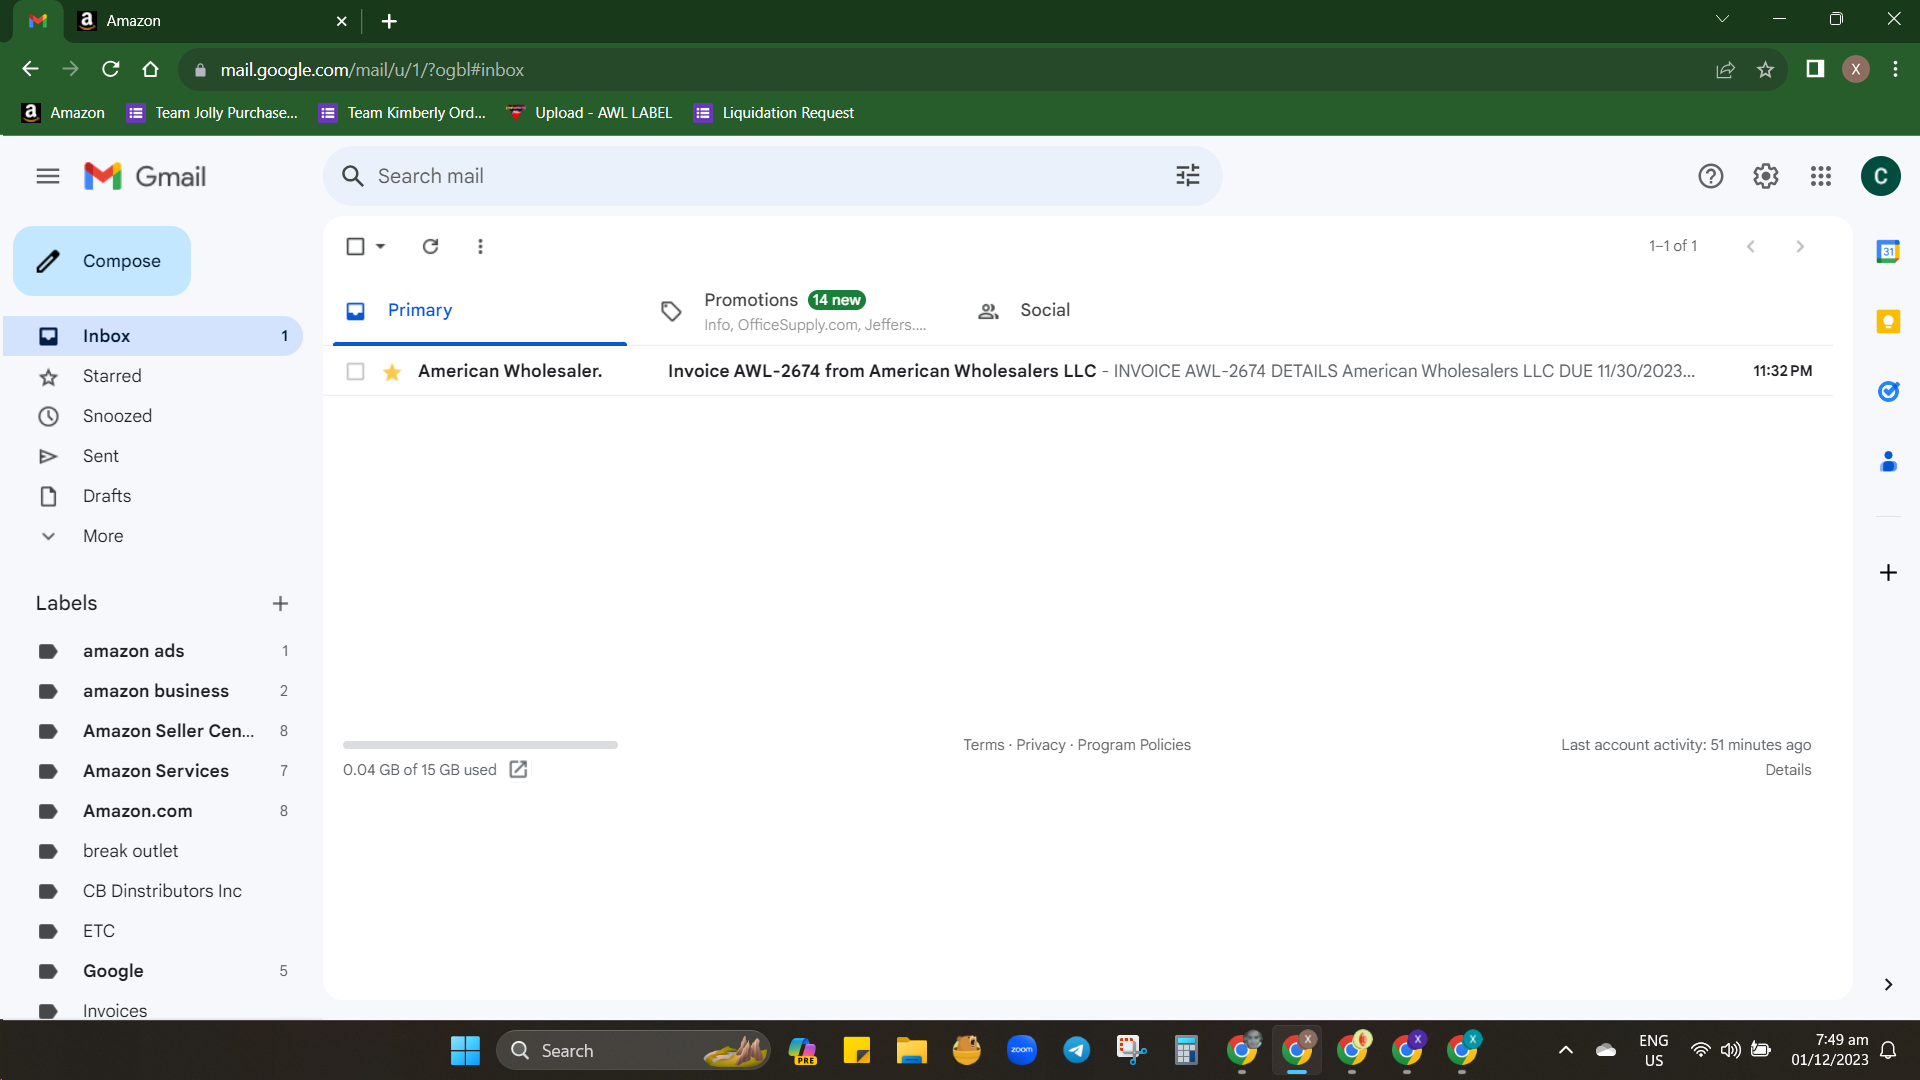Open a new browser tab
1920x1080 pixels.
389,21
